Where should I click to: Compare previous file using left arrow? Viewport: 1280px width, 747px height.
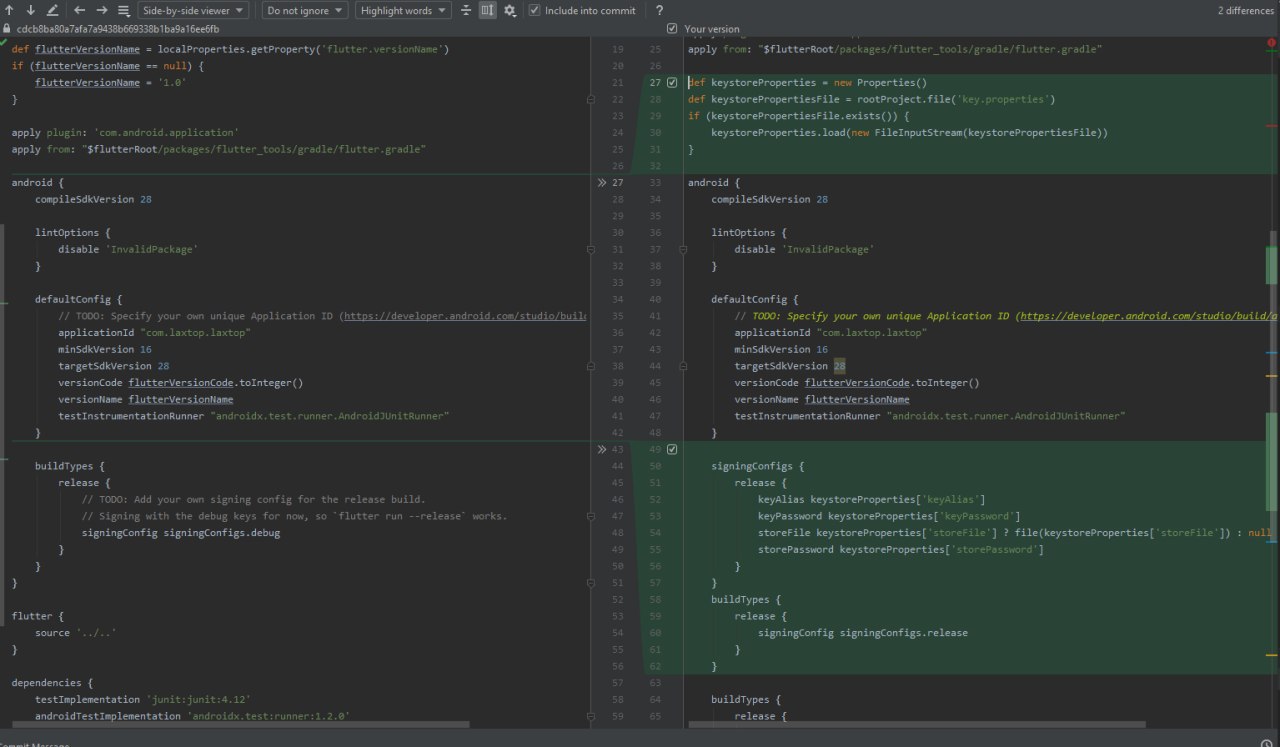coord(80,10)
